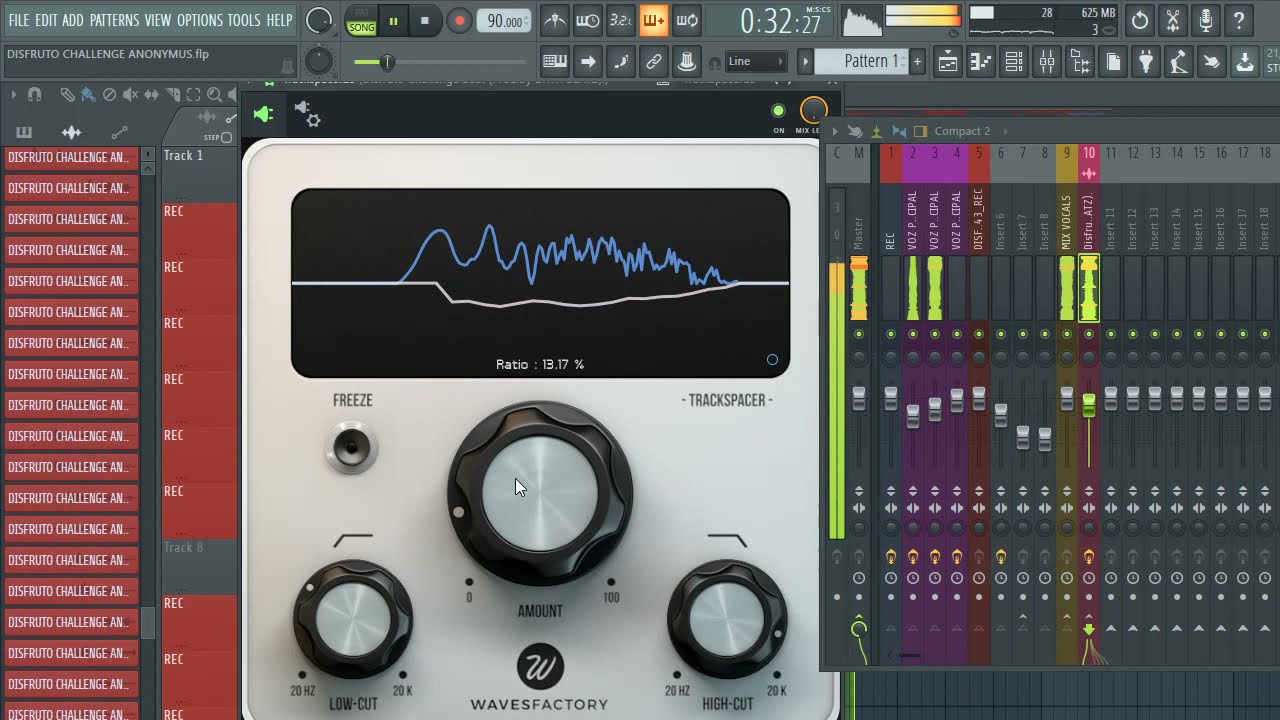Open the Piano roll view icon

(980, 62)
